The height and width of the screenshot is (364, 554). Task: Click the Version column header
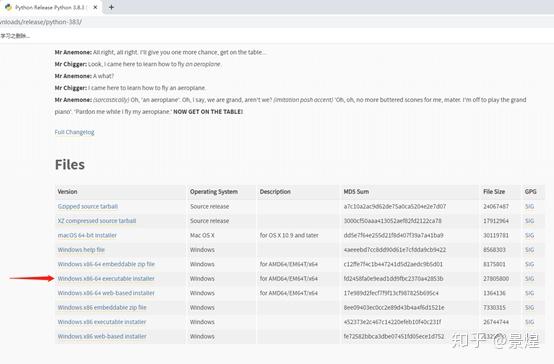(x=67, y=192)
